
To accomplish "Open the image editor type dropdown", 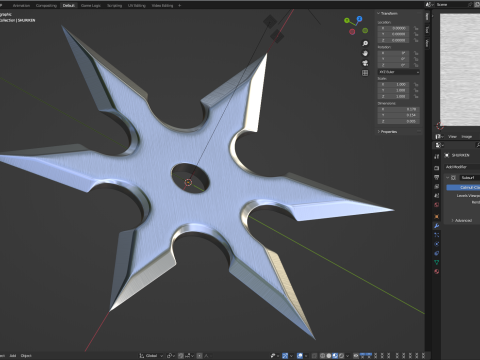I will point(440,137).
